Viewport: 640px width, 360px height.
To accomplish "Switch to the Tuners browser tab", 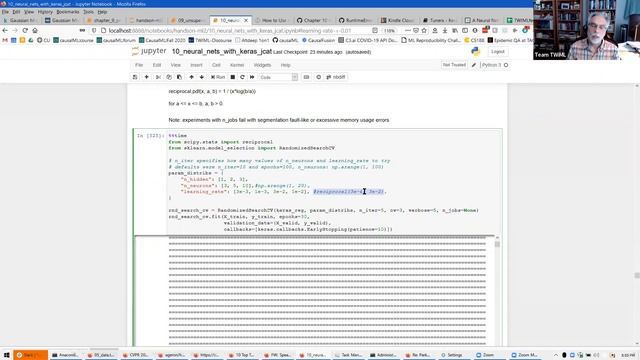I will 440,20.
